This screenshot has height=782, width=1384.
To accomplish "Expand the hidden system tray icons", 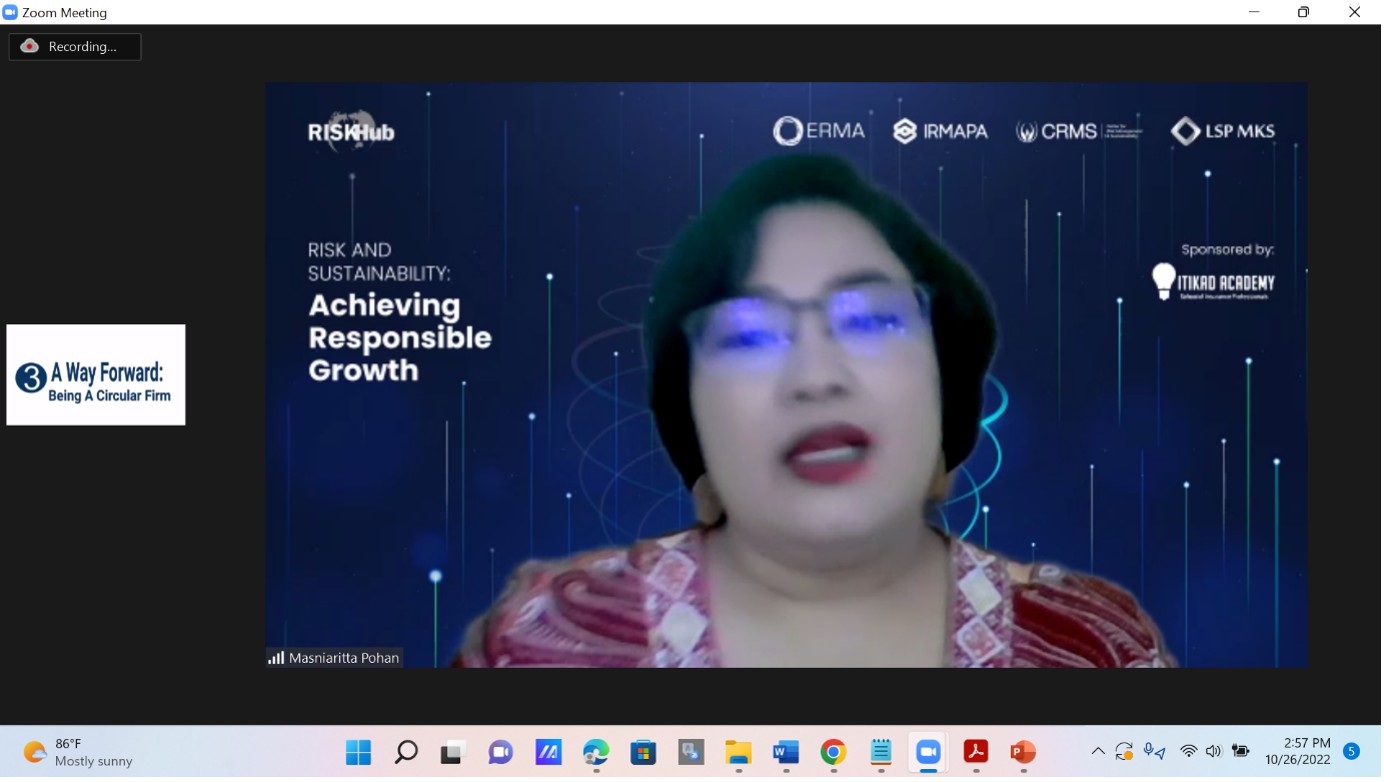I will point(1098,752).
